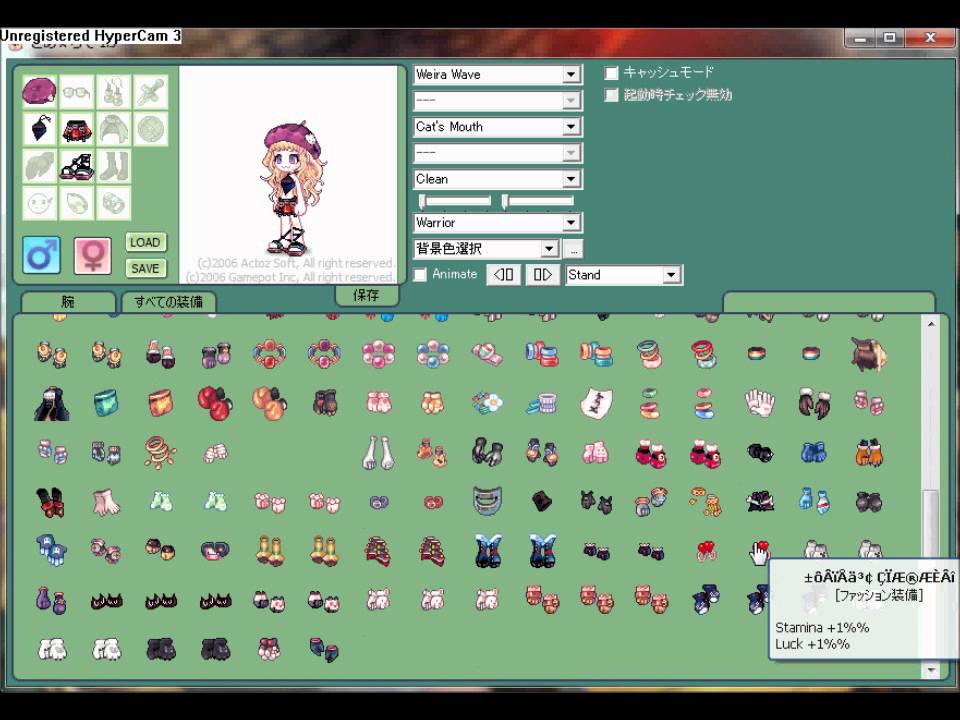Click the item list scrollbar up arrow
The height and width of the screenshot is (720, 960).
click(931, 324)
